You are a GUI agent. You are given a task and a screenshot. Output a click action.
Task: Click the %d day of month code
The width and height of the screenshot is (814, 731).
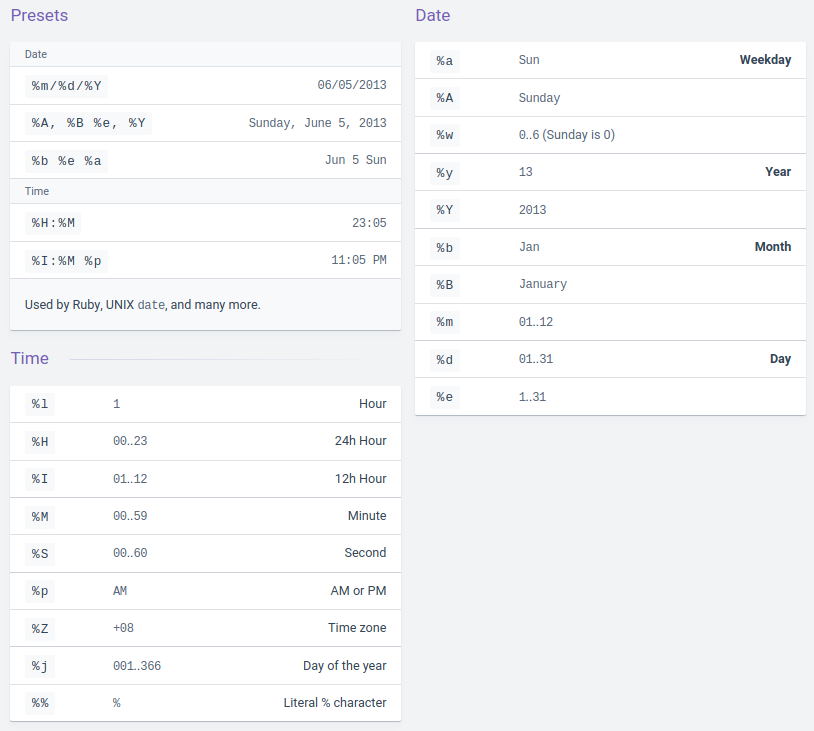click(x=444, y=359)
